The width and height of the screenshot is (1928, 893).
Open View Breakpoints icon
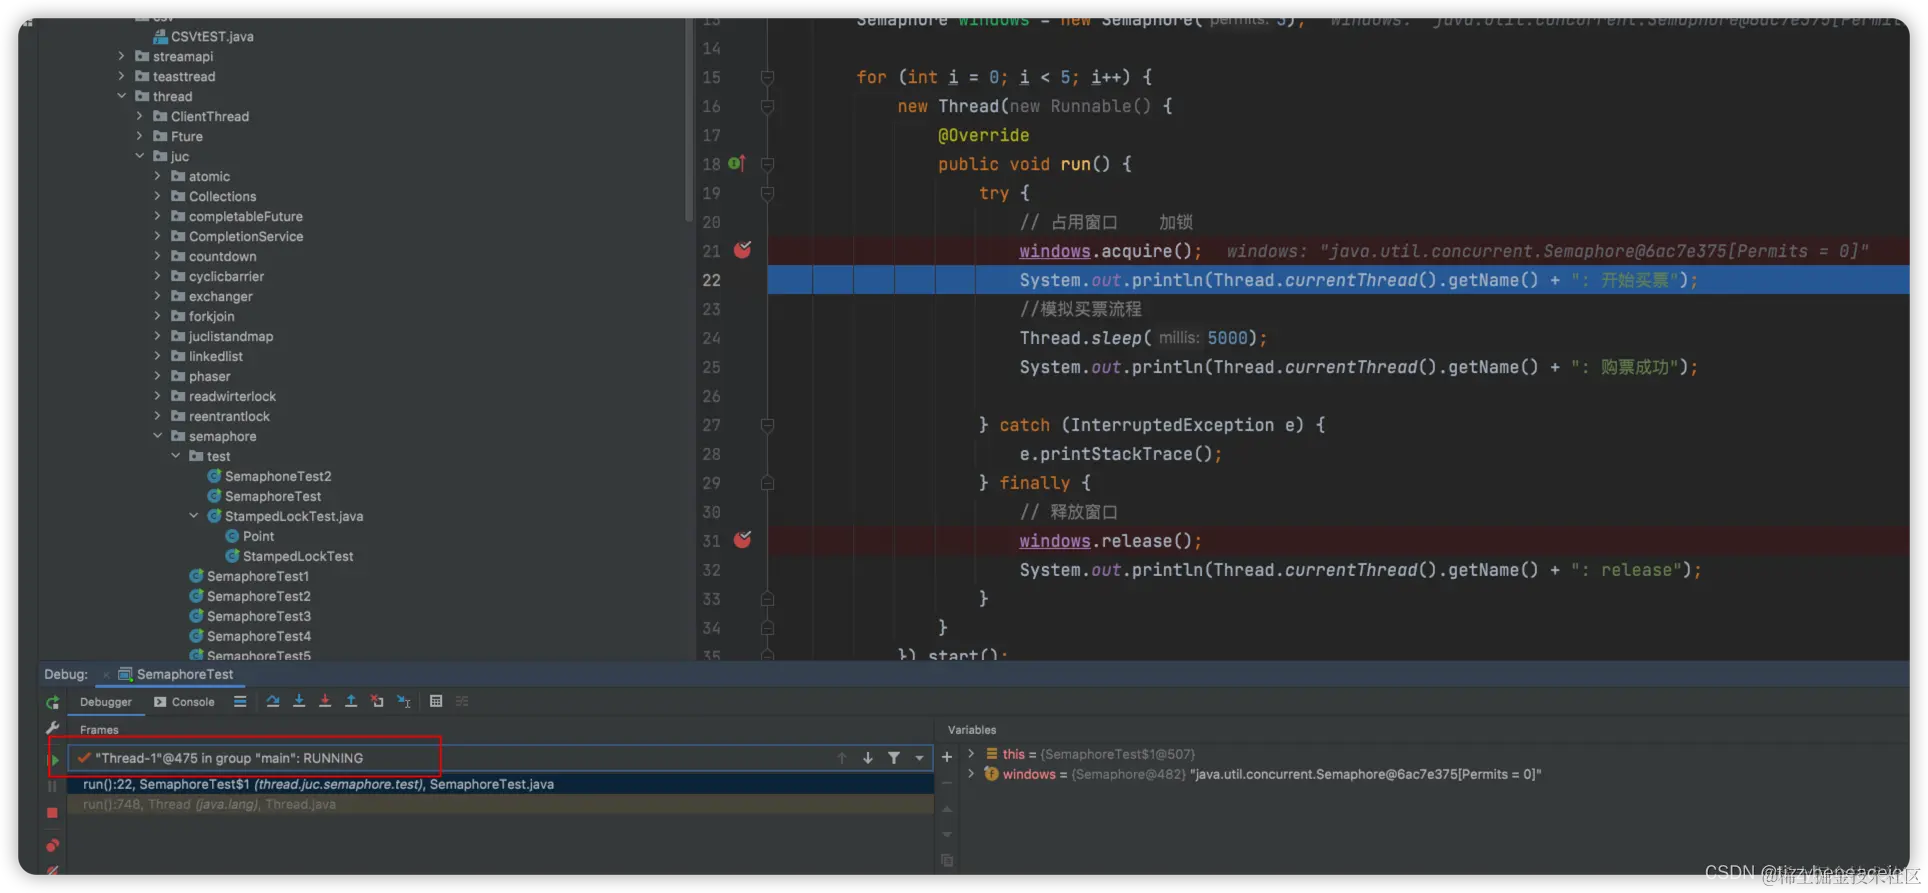[x=53, y=845]
